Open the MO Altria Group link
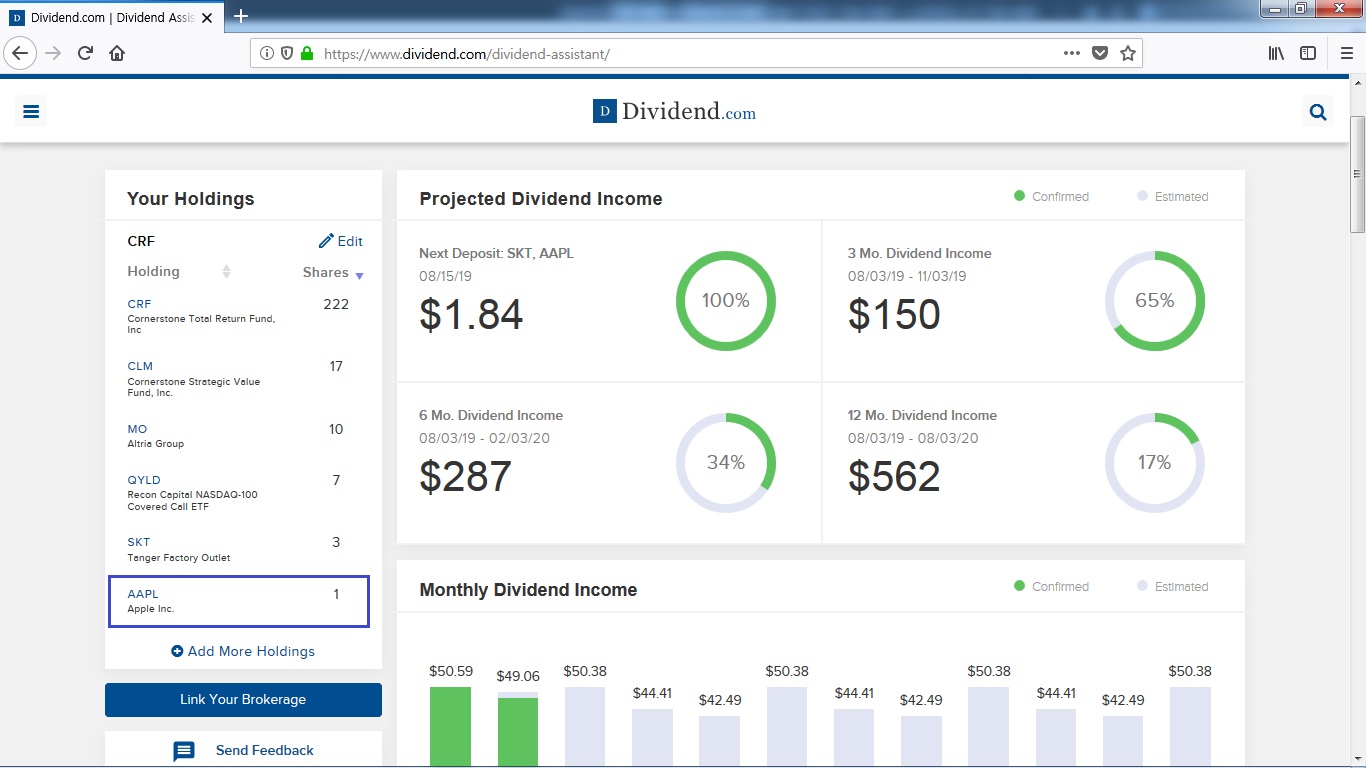 (x=137, y=429)
